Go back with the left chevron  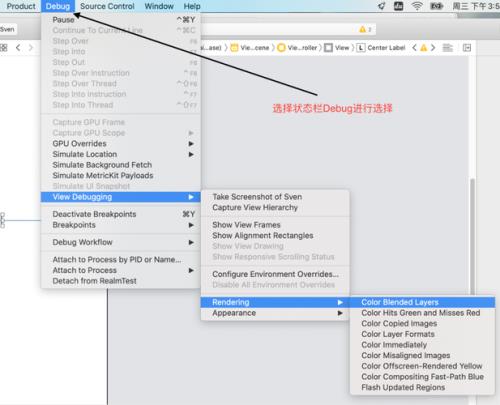pyautogui.click(x=18, y=48)
